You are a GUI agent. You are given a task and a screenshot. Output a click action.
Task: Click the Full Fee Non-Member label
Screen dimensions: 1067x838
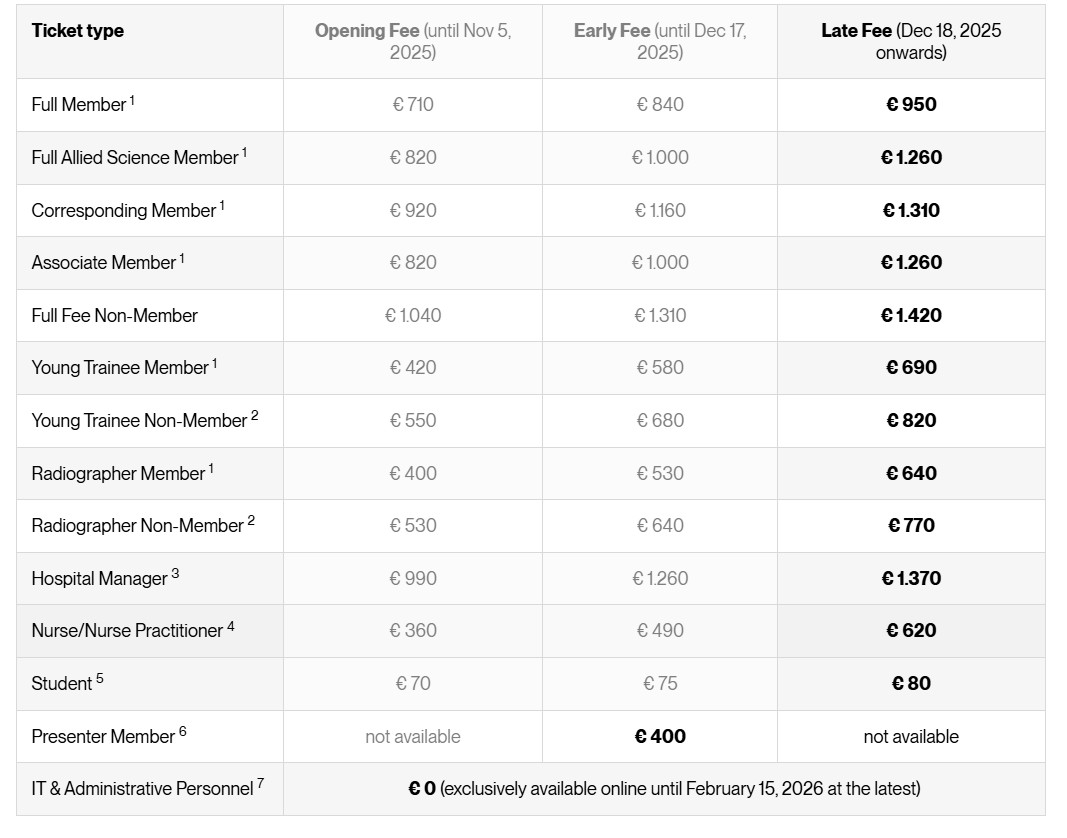tap(115, 315)
